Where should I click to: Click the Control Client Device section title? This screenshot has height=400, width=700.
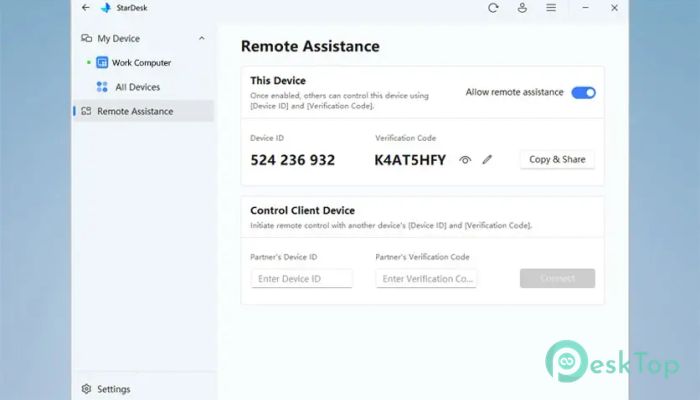302,210
